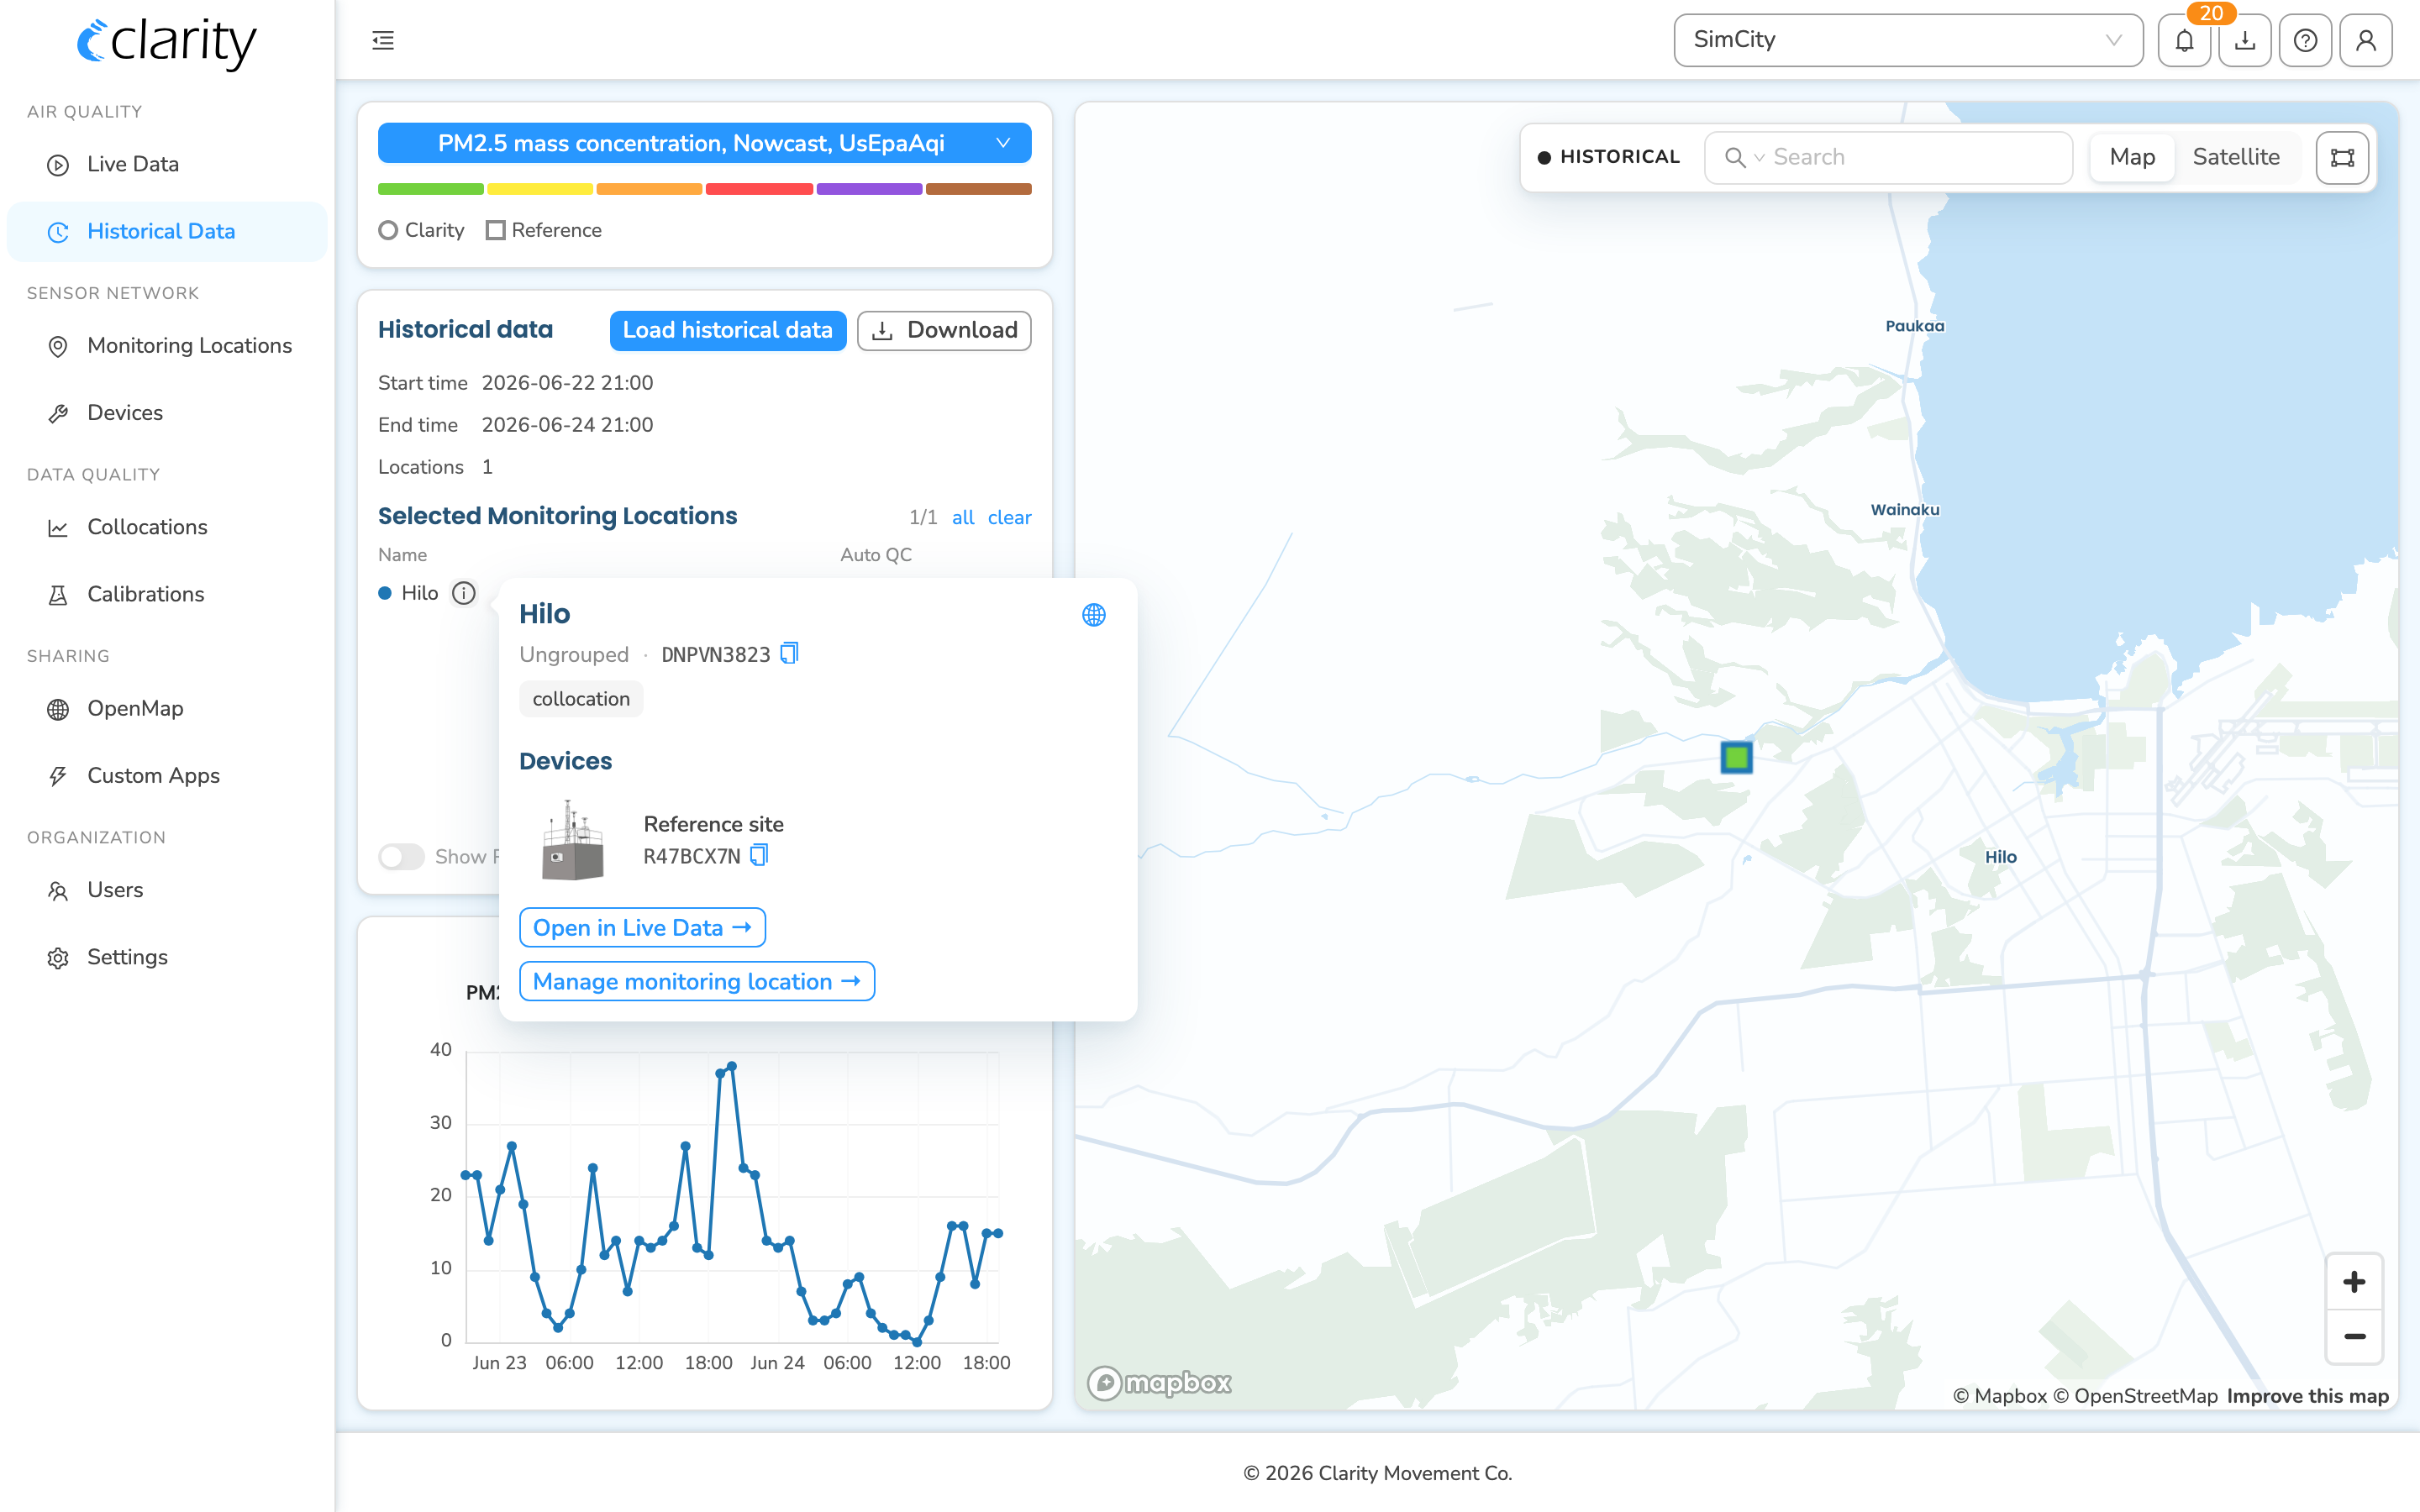
Task: Click the purple AQI color segment
Action: click(869, 189)
